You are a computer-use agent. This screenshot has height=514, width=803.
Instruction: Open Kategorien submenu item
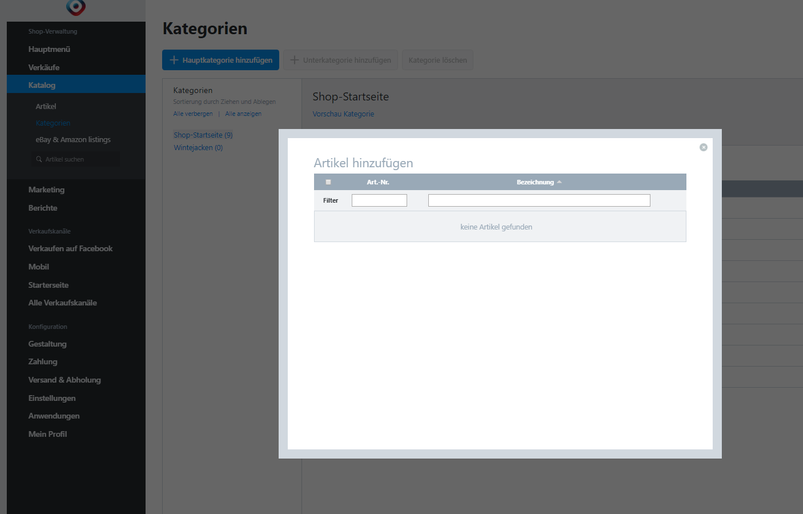(53, 123)
